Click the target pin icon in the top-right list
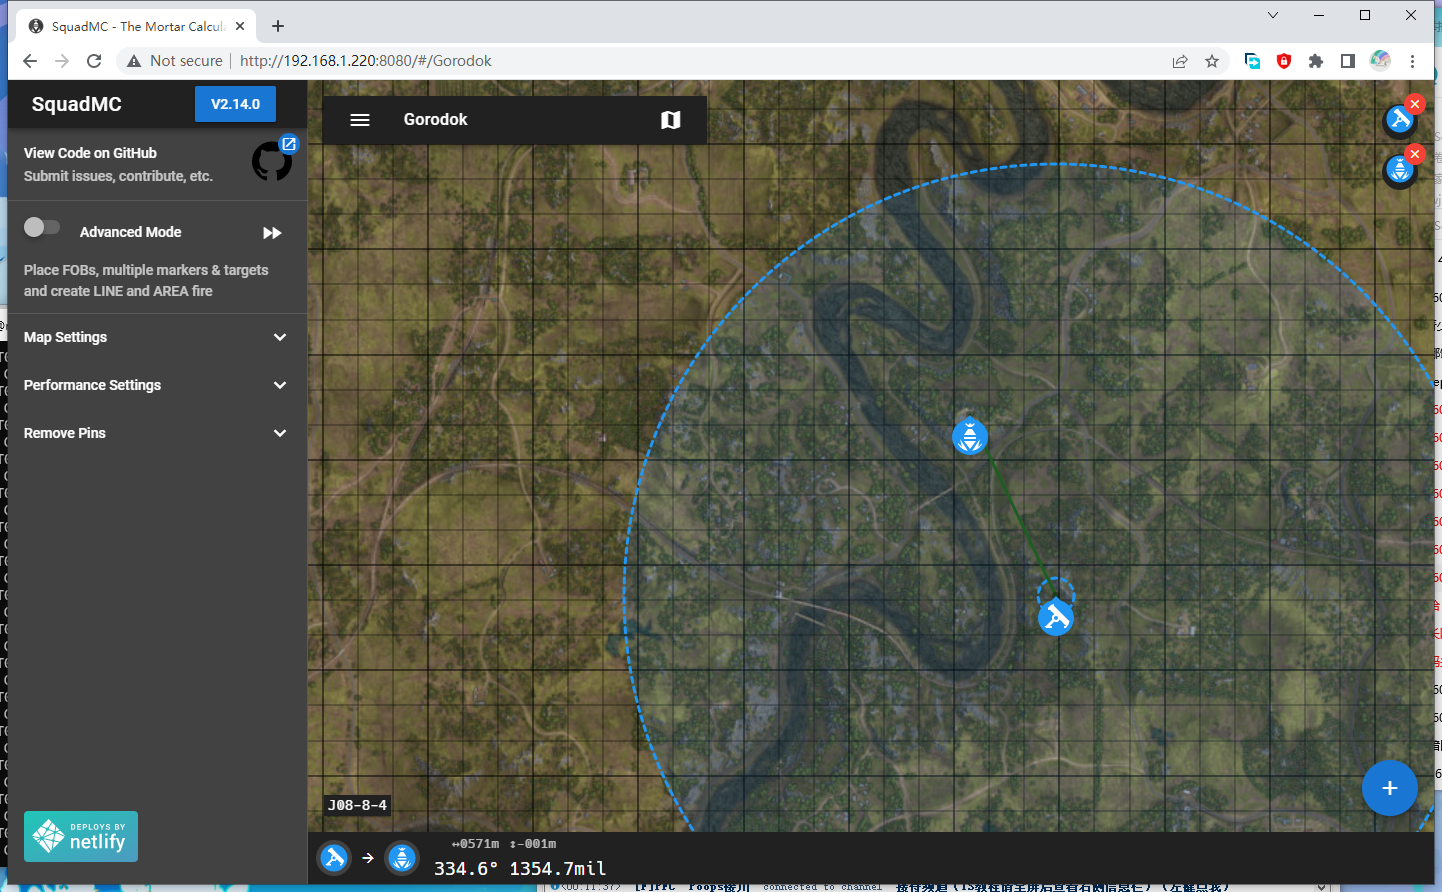Image resolution: width=1442 pixels, height=892 pixels. 1399,170
